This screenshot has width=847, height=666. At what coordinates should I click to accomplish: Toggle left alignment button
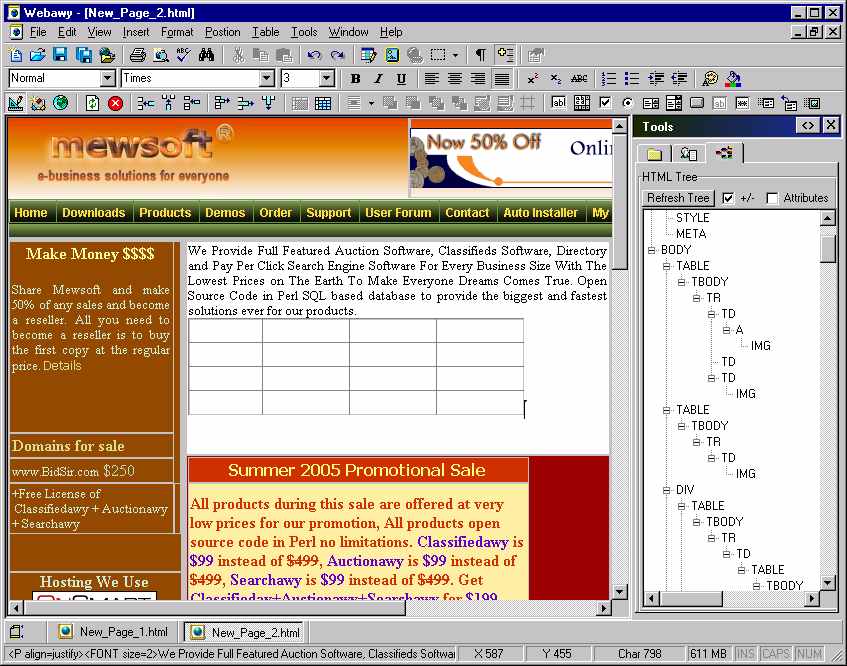pyautogui.click(x=432, y=79)
